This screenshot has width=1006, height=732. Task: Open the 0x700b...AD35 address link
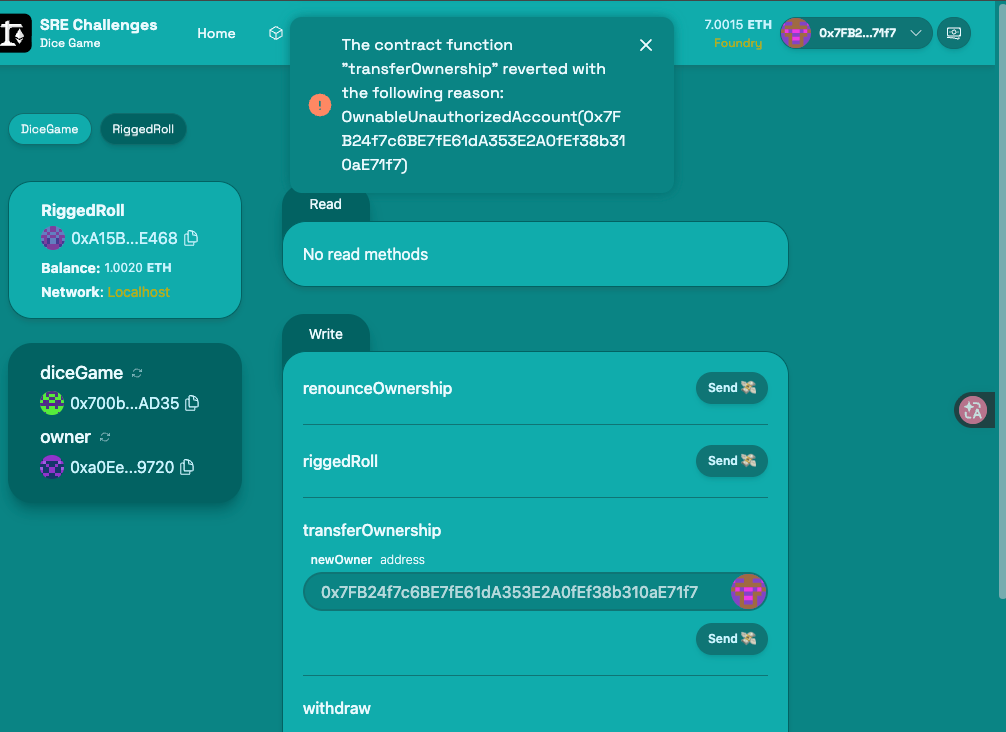[x=124, y=403]
